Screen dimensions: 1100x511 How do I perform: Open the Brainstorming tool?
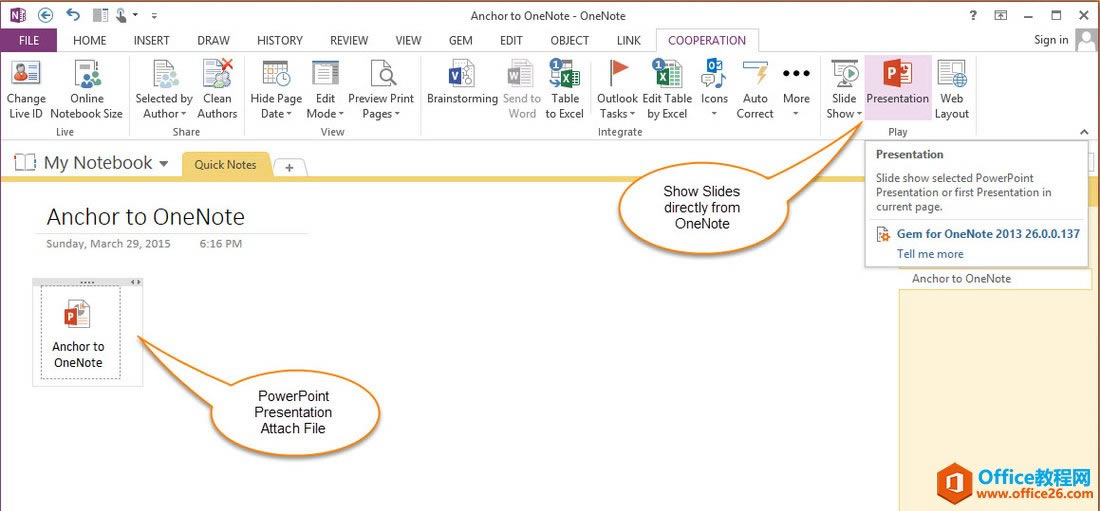tap(462, 83)
